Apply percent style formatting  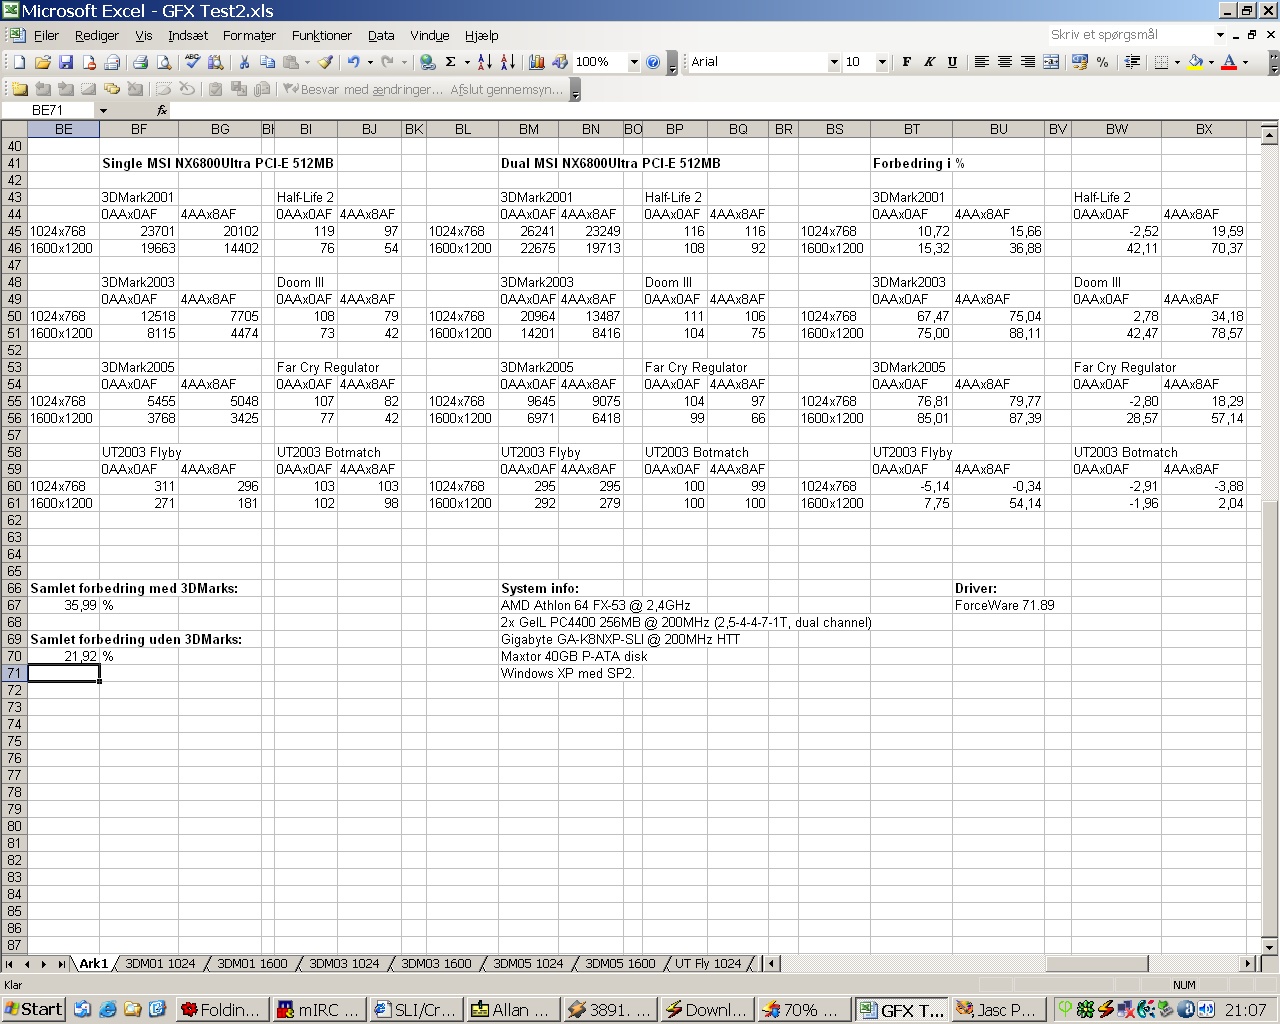(1102, 62)
